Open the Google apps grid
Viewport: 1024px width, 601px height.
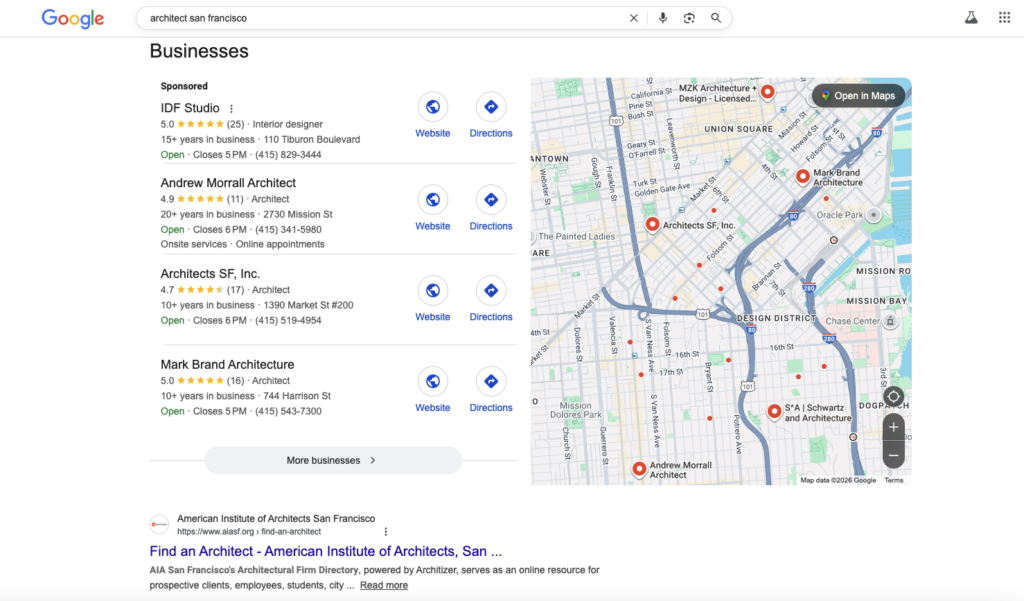(1004, 18)
